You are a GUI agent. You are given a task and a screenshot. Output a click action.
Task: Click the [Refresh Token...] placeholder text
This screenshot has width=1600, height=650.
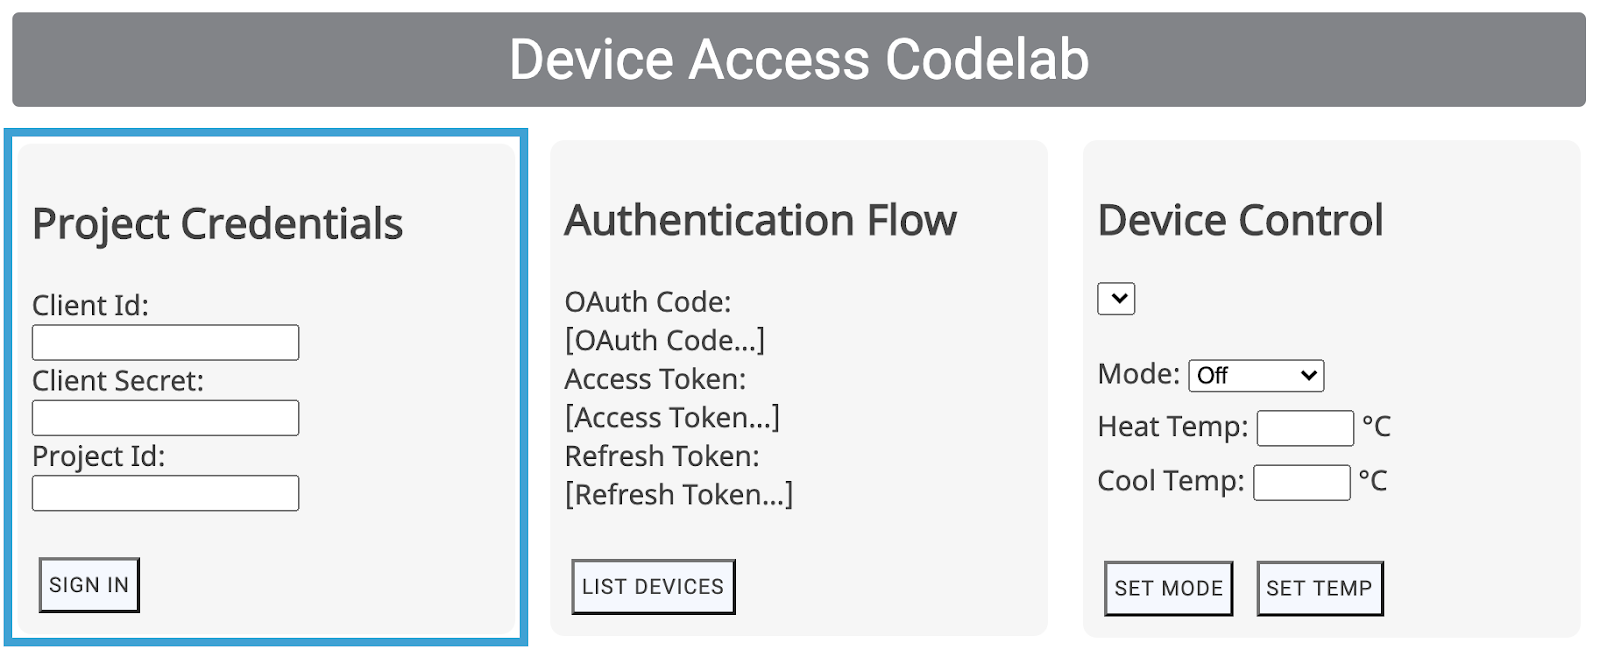click(679, 494)
